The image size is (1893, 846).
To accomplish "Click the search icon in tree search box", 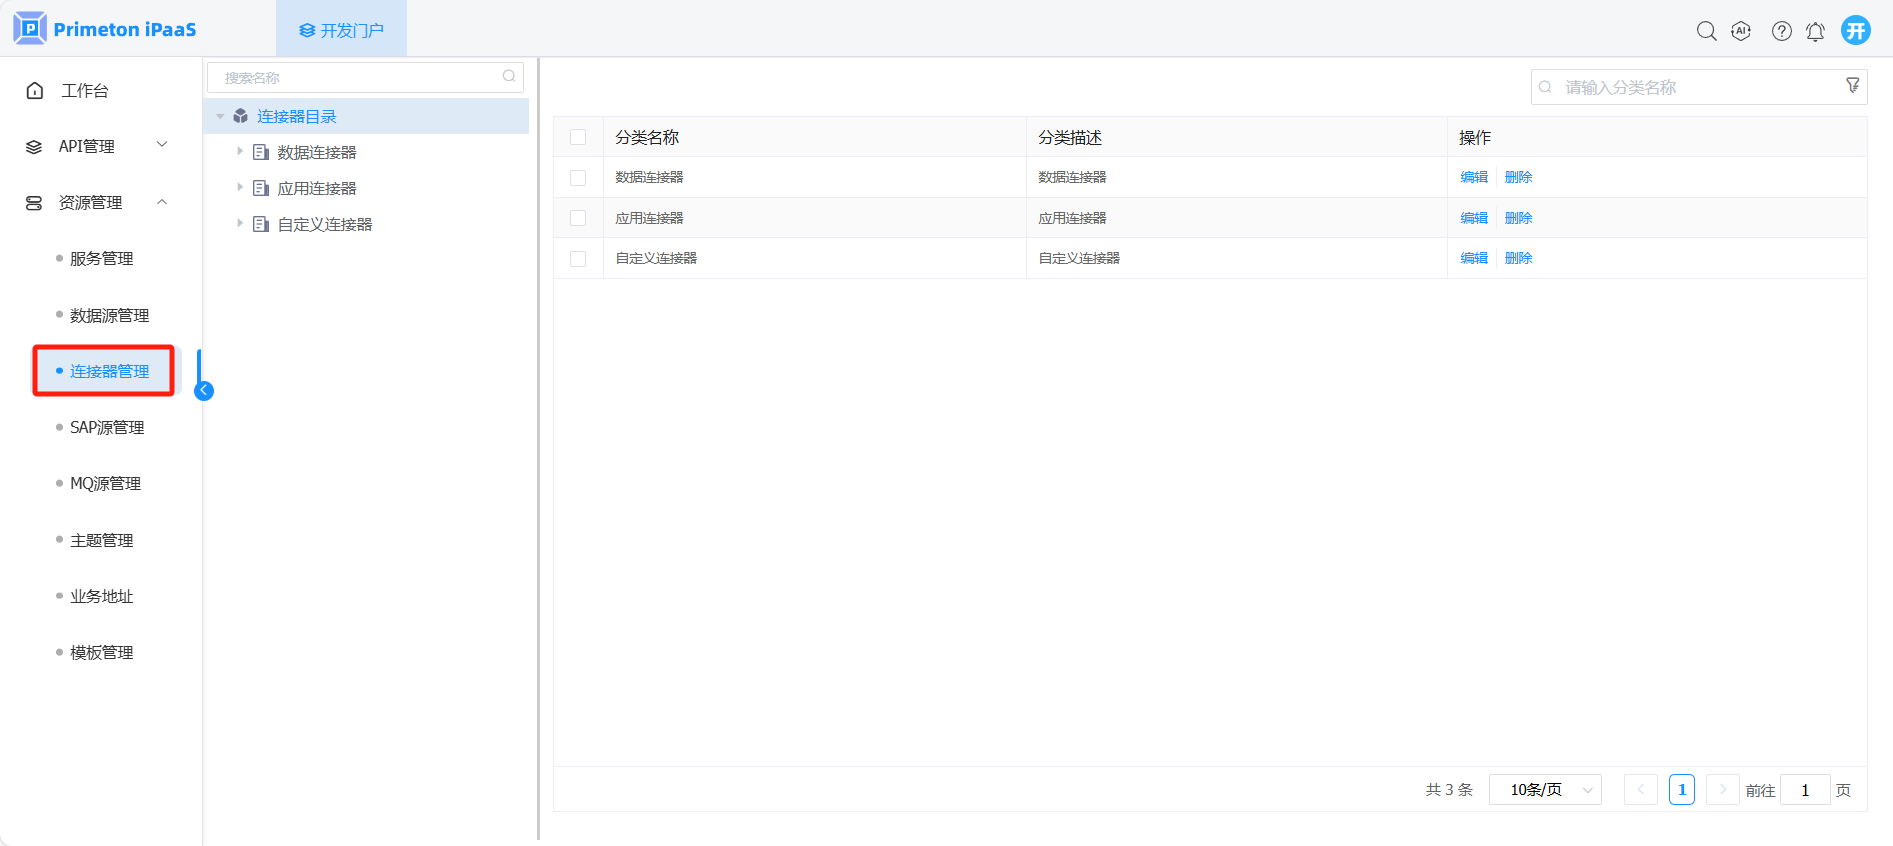I will pyautogui.click(x=509, y=76).
